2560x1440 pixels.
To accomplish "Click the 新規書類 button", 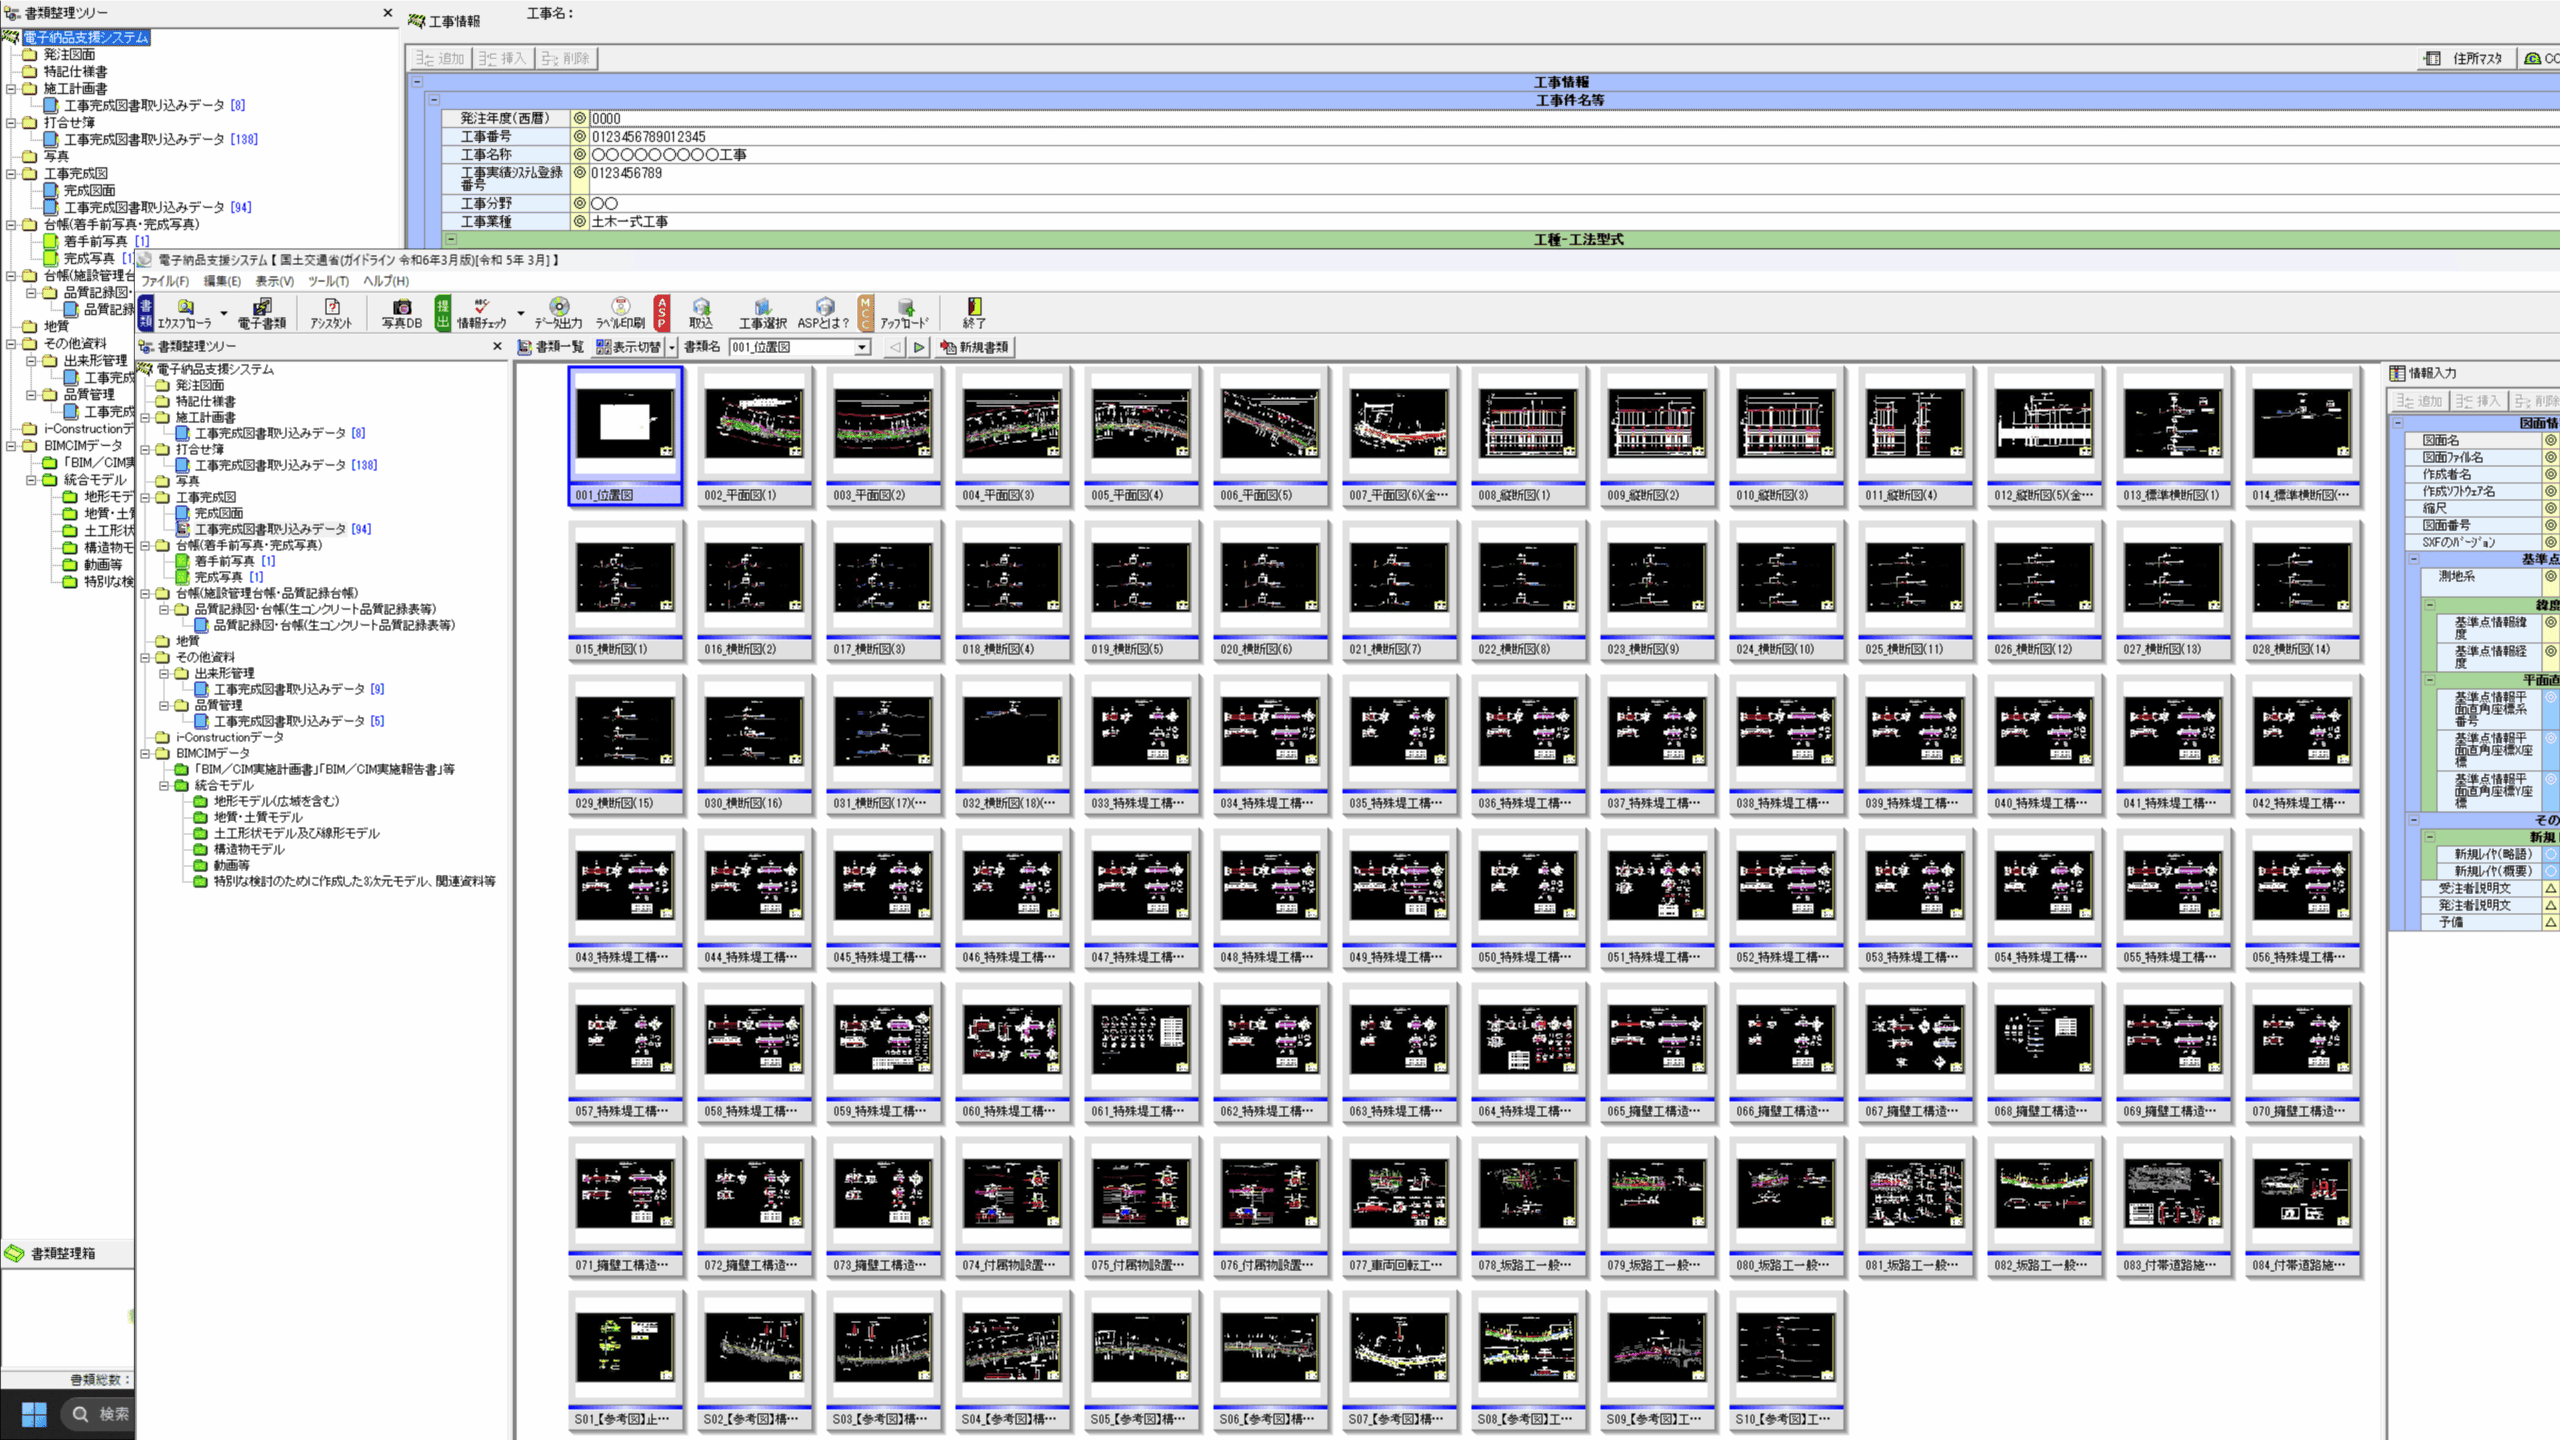I will [975, 347].
